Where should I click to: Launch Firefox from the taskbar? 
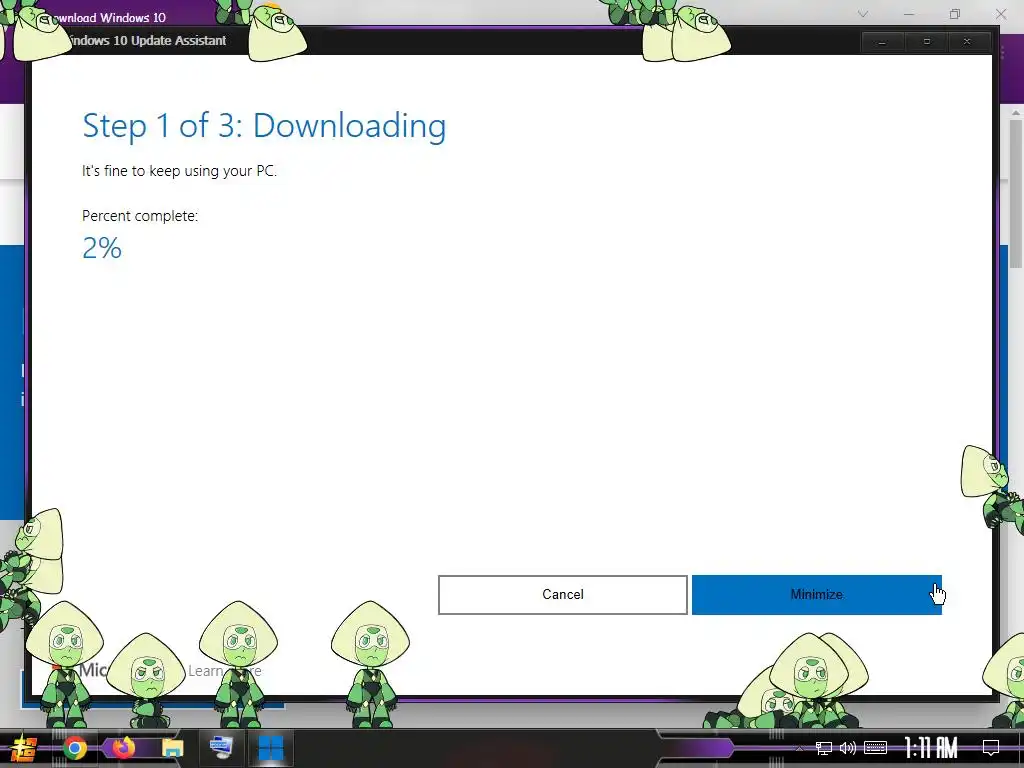(x=123, y=748)
